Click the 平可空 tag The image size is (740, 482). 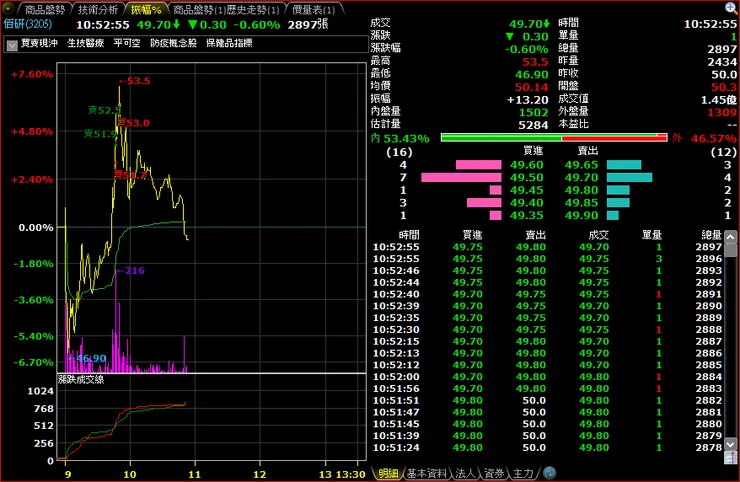click(x=127, y=43)
